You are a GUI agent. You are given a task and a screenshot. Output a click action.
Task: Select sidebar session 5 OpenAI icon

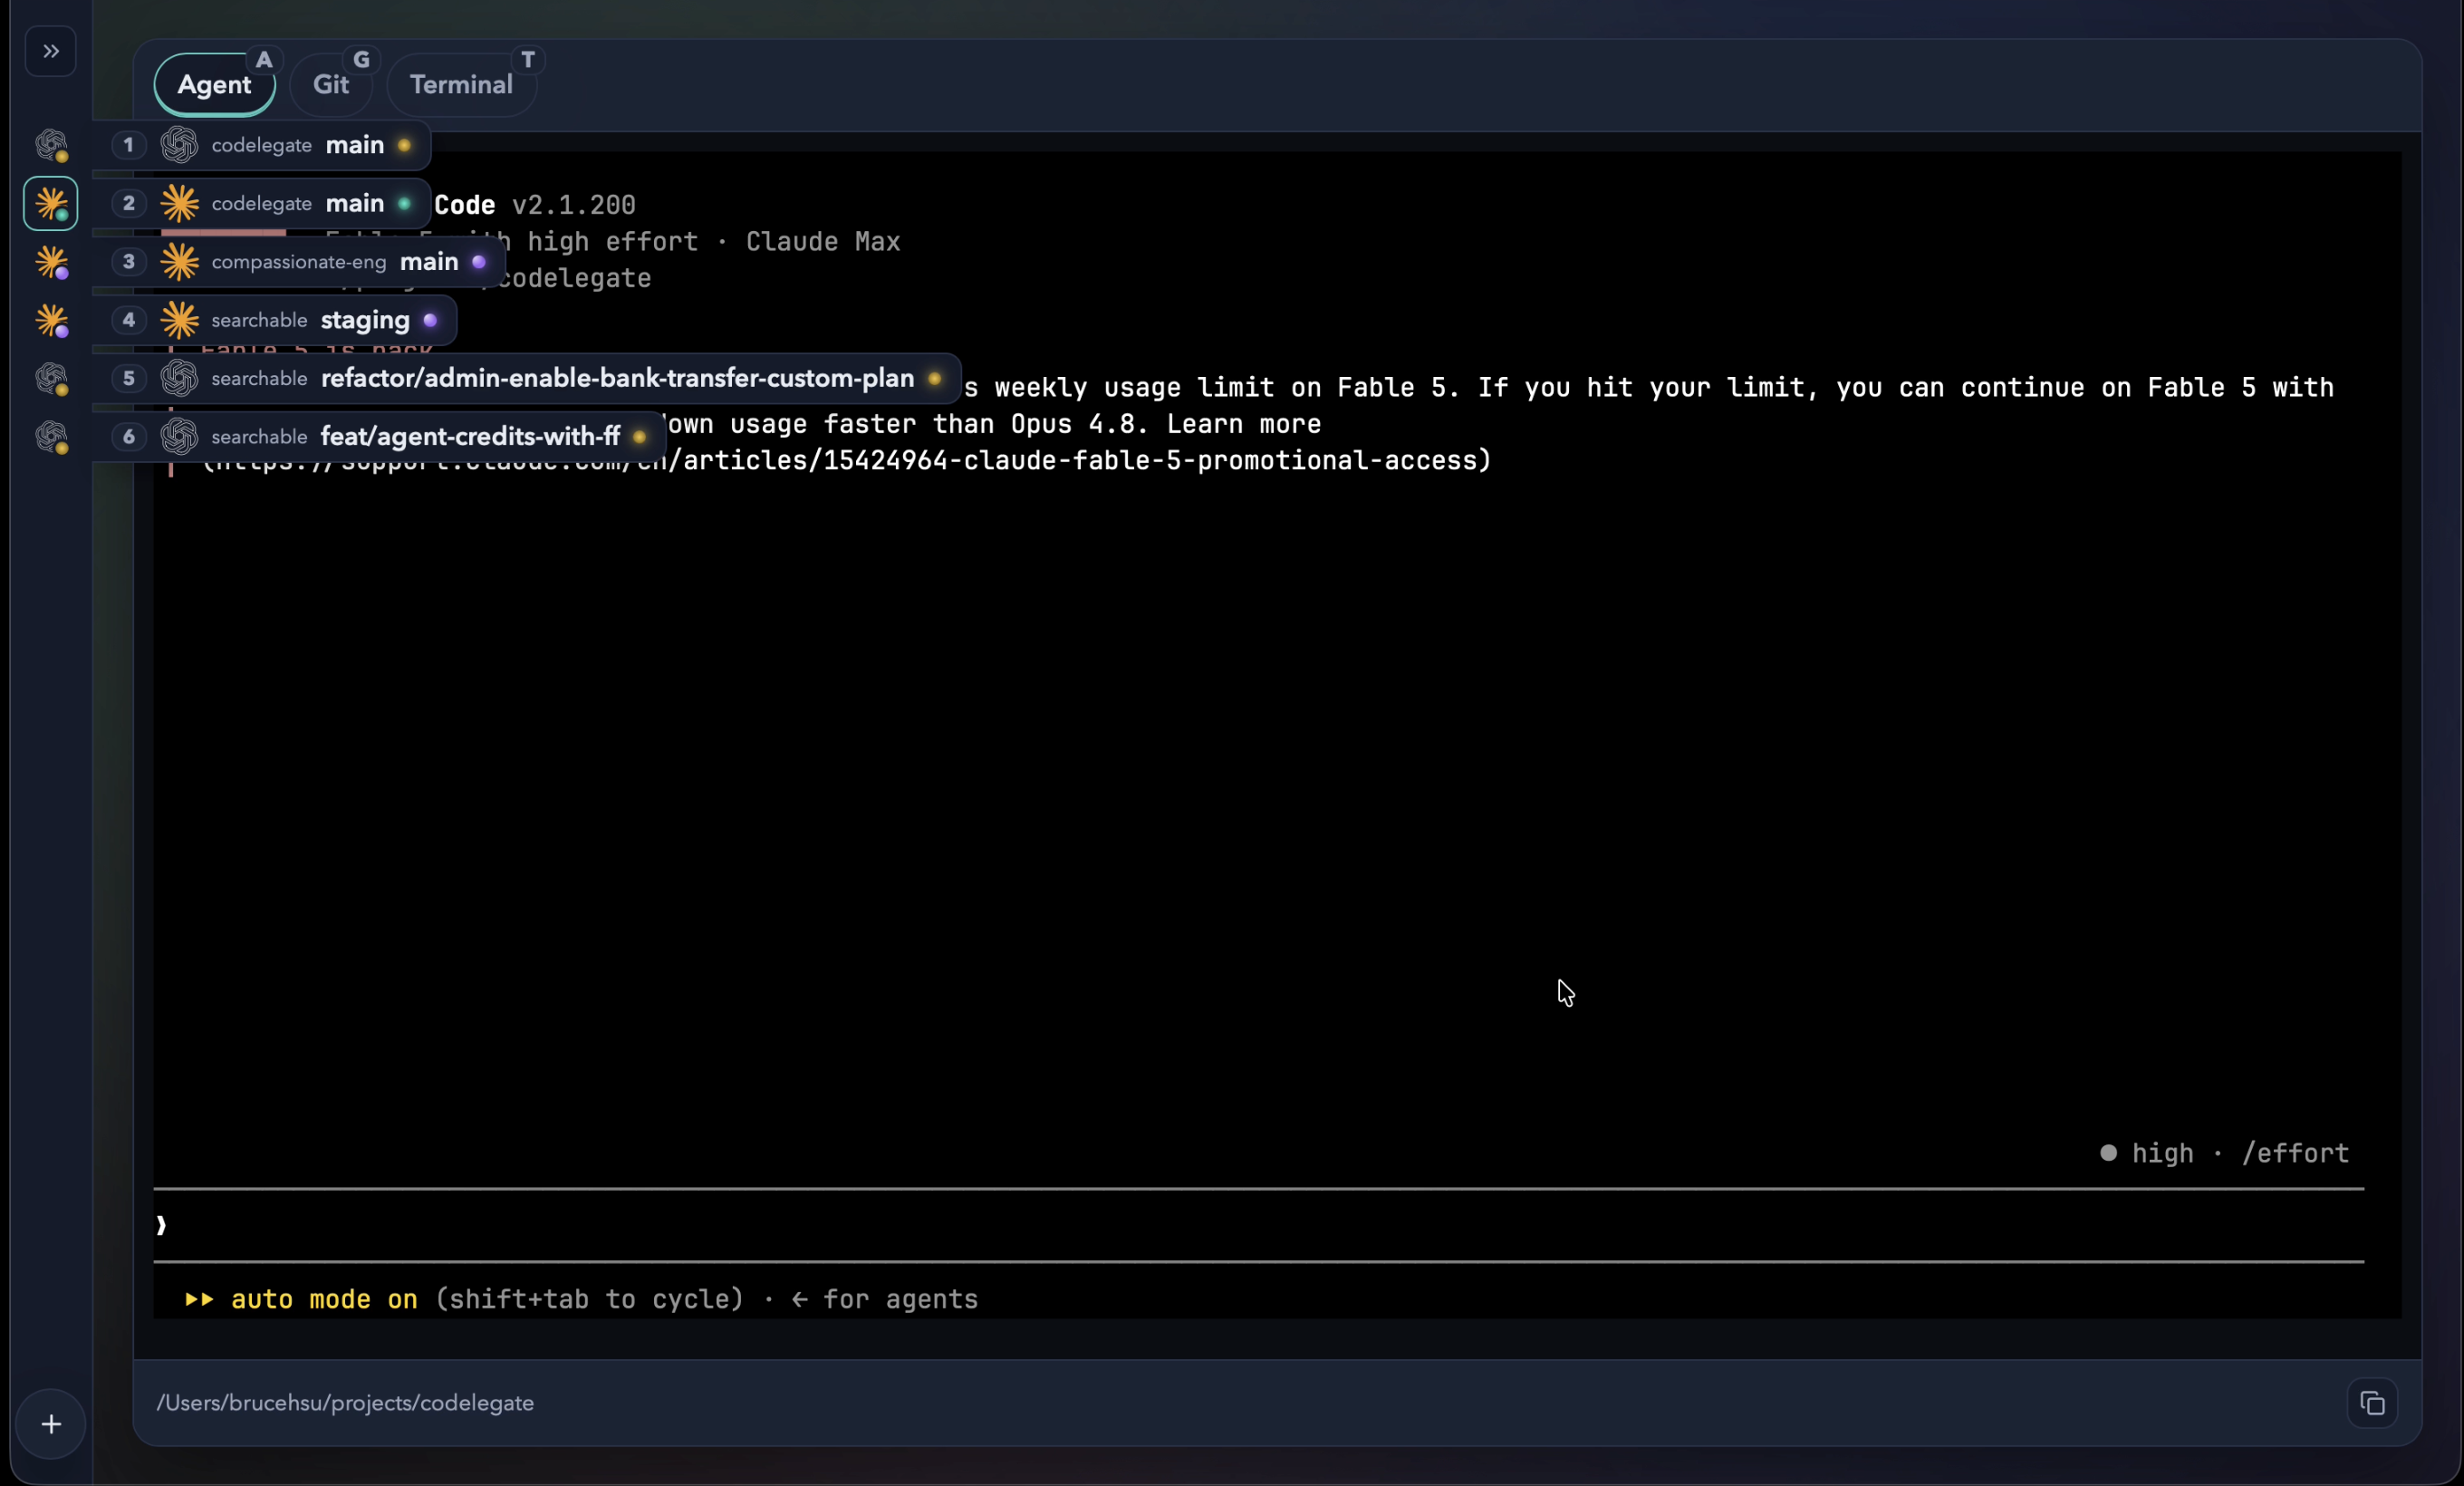click(x=51, y=378)
